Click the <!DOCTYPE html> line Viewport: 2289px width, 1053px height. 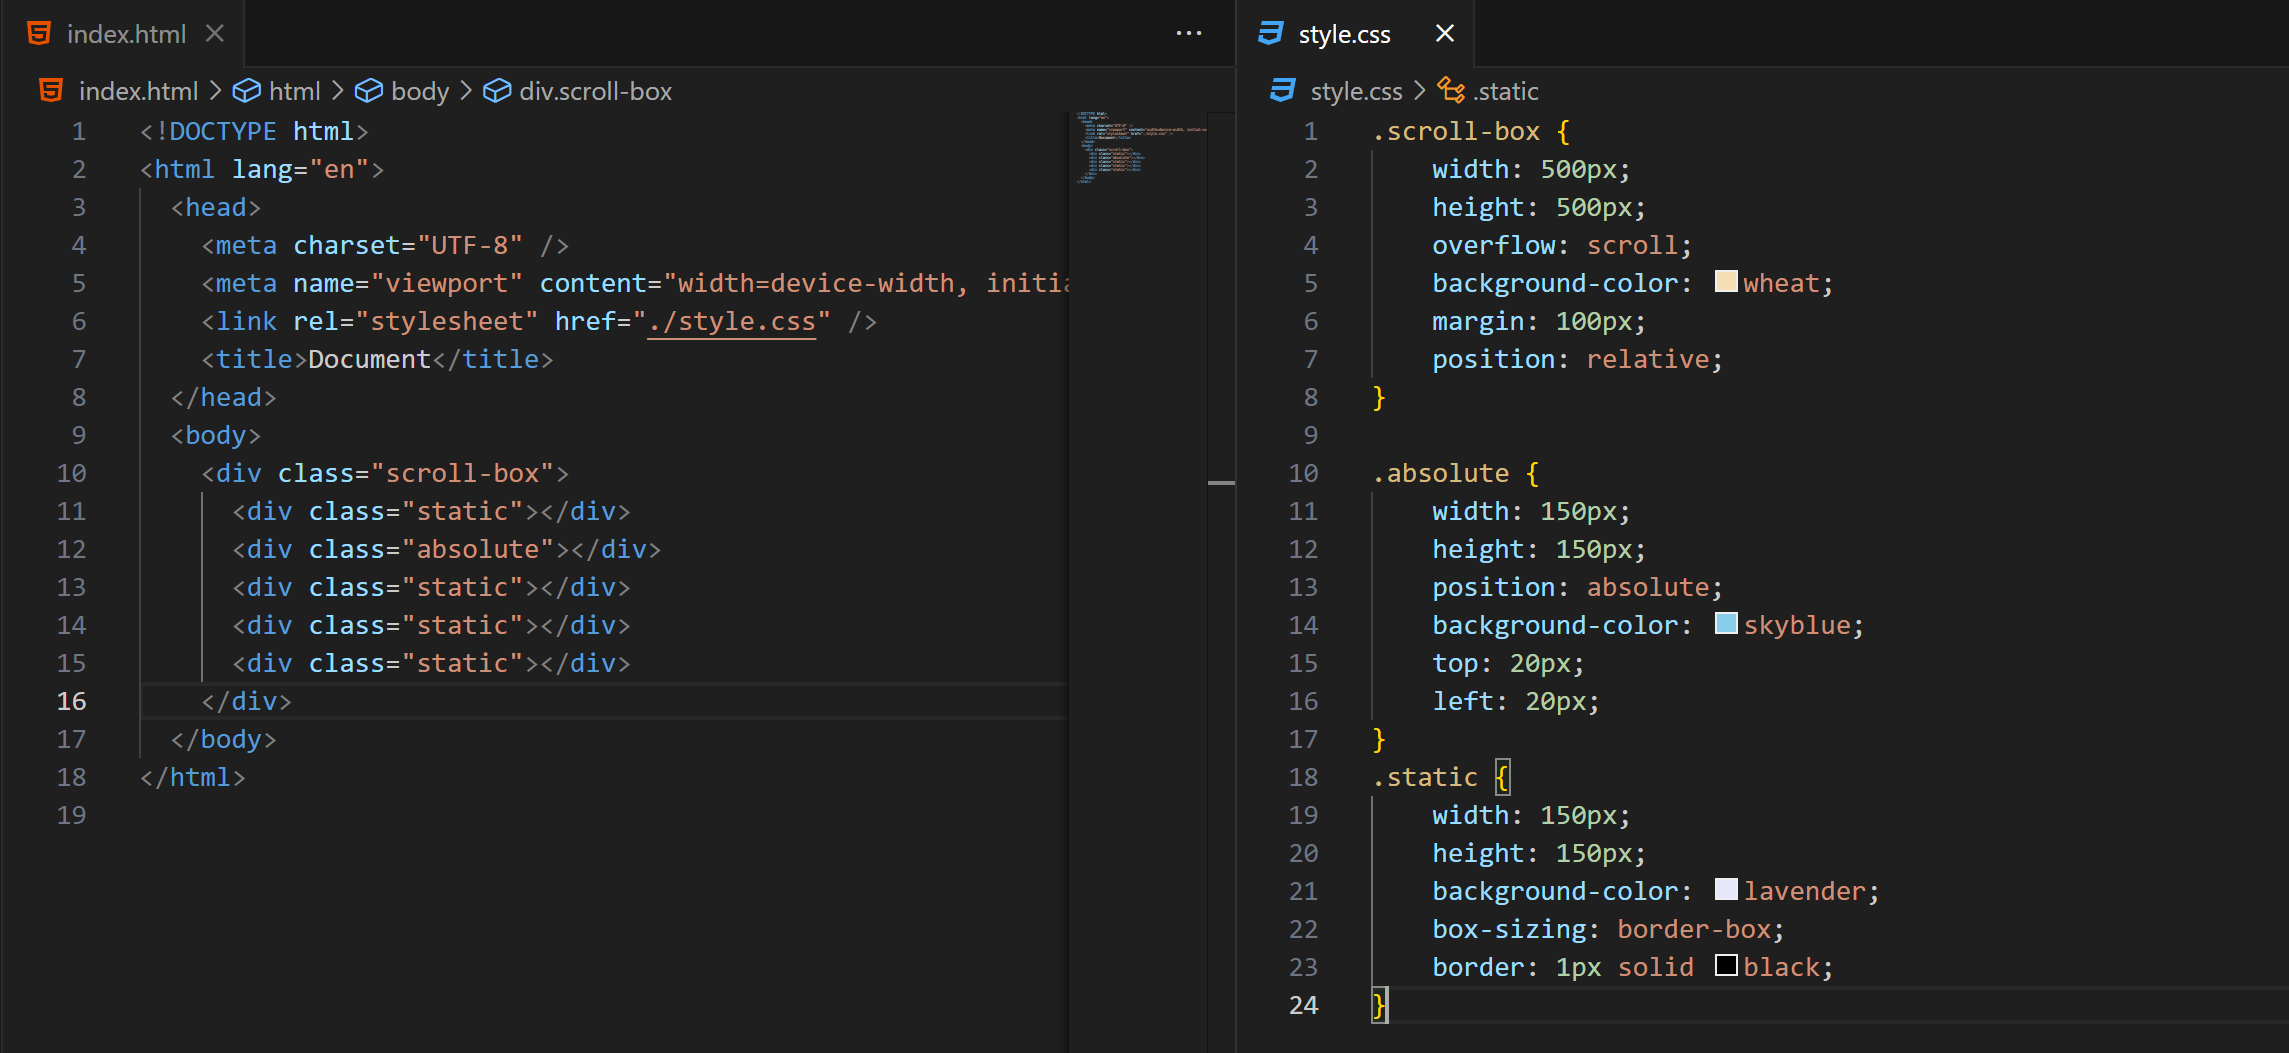coord(254,131)
